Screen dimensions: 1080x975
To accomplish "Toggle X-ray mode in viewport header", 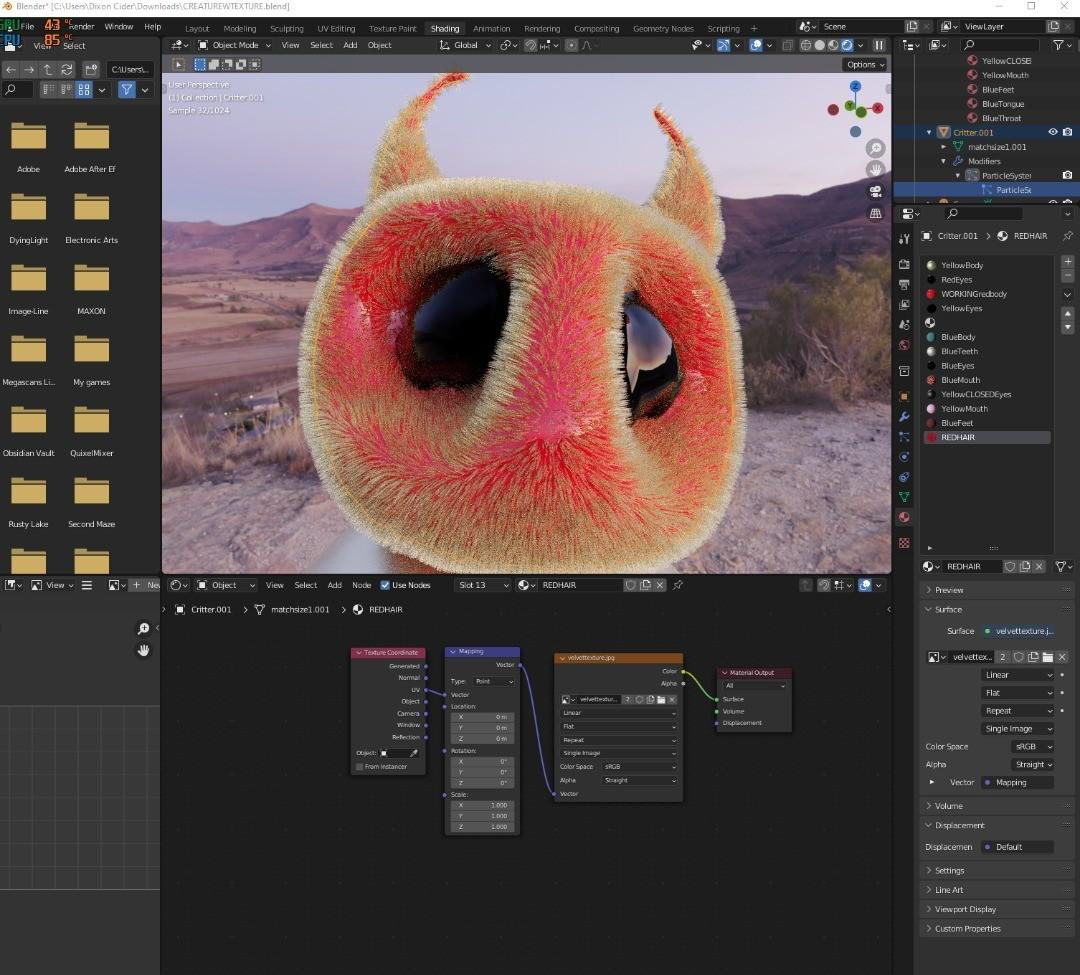I will [787, 45].
